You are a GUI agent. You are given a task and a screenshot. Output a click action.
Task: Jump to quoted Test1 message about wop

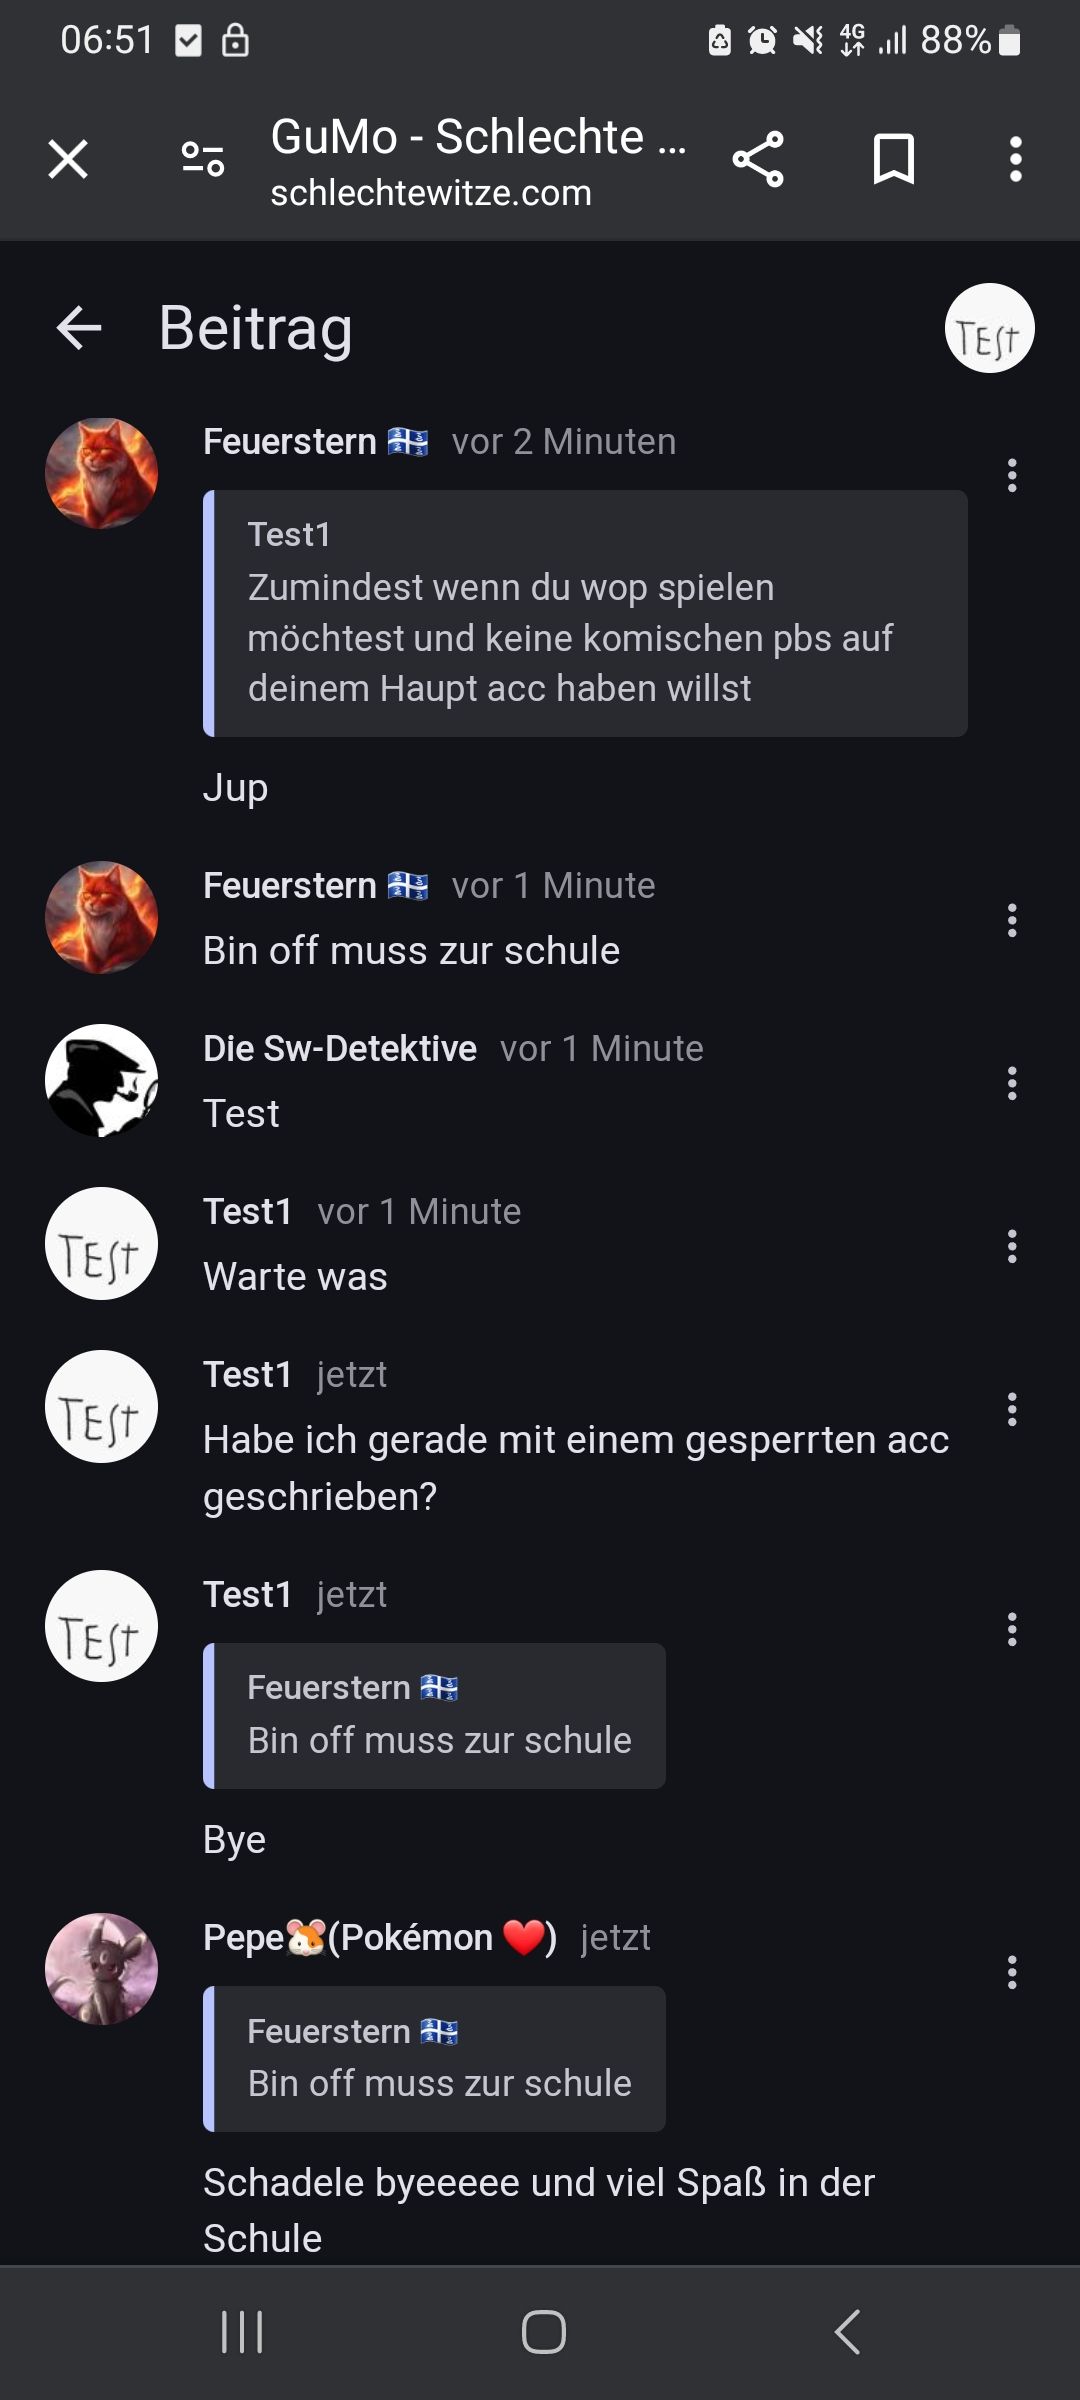(x=585, y=613)
